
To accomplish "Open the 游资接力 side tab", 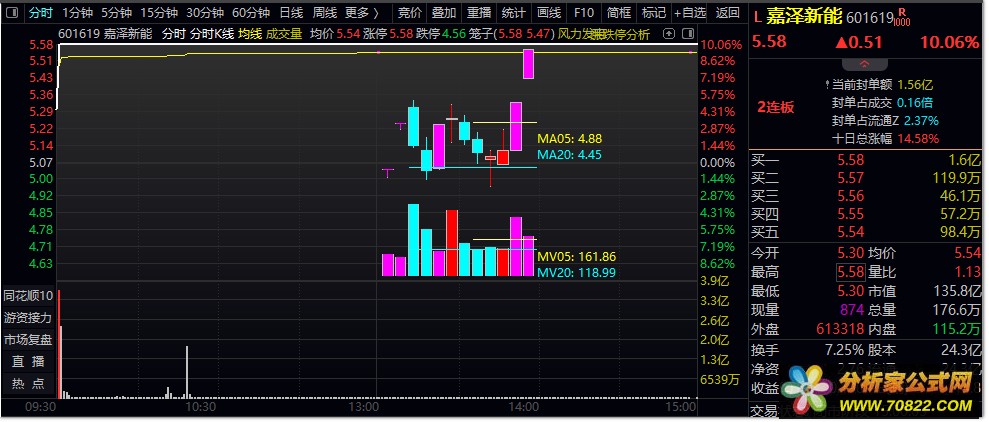I will 28,317.
